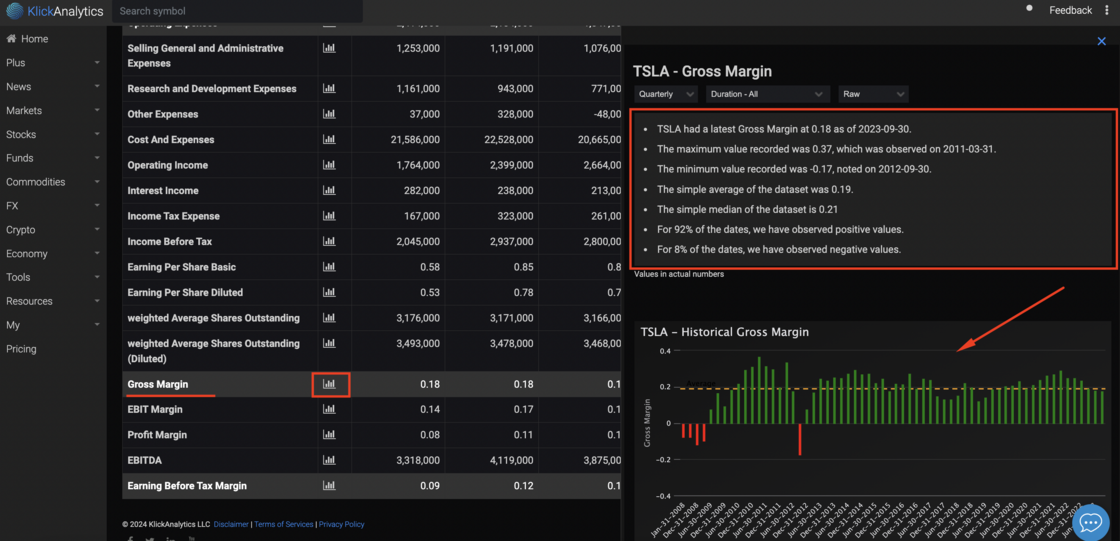Click the Cost And Expenses value 22,528,000

[x=509, y=139]
